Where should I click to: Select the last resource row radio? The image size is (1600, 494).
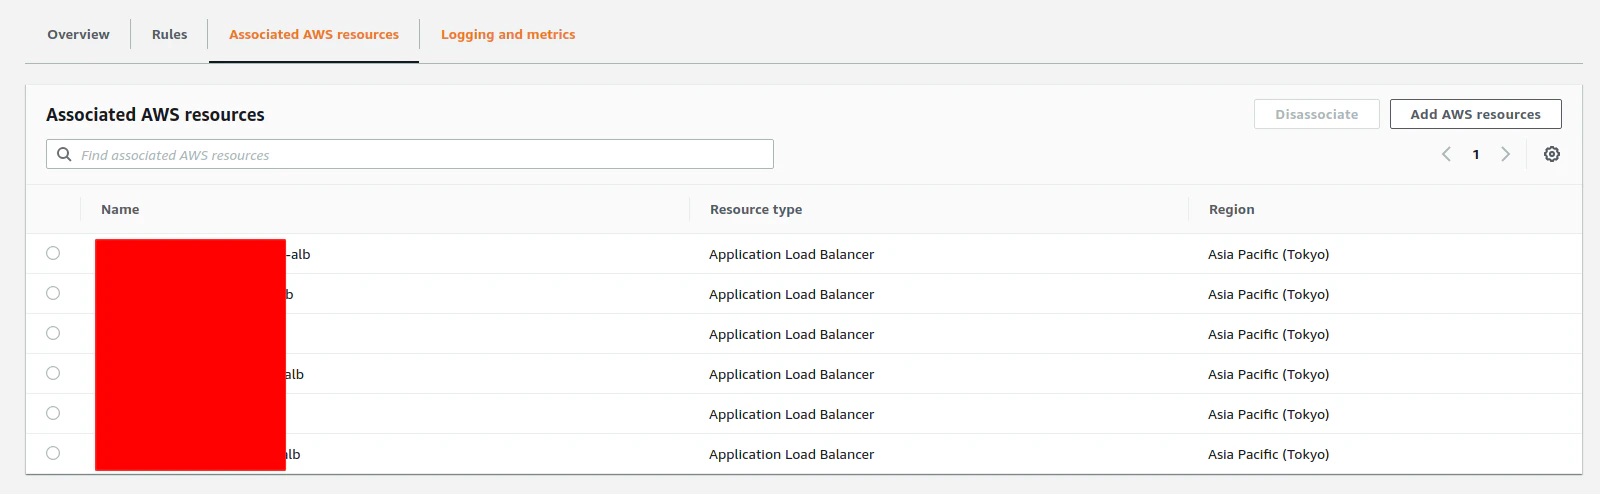pos(53,453)
